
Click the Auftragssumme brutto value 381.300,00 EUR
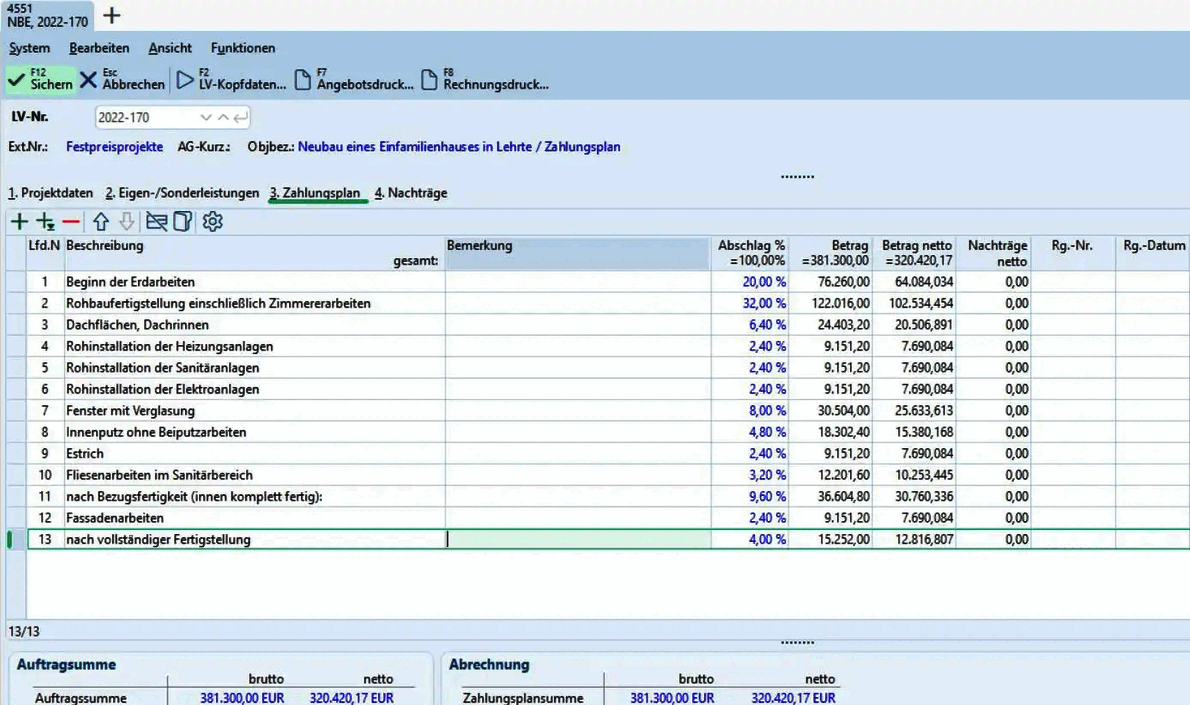pyautogui.click(x=242, y=697)
